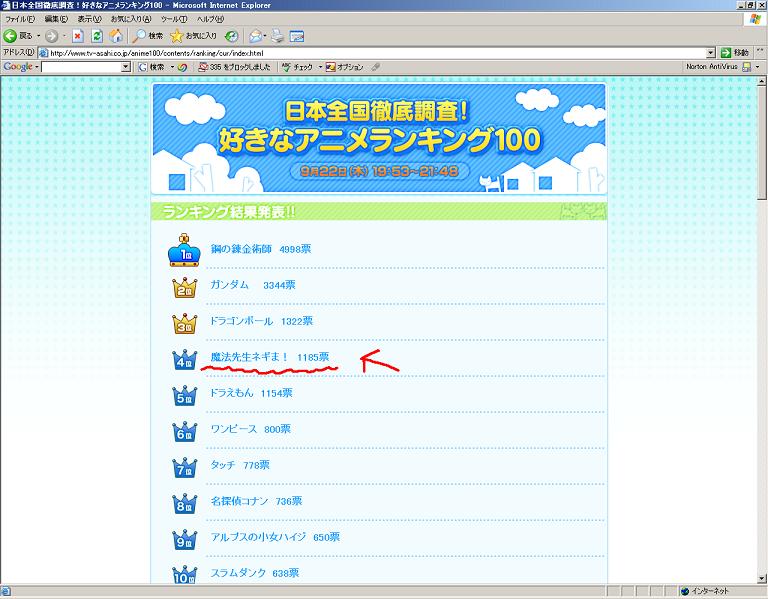Print the page with the printer icon
The height and width of the screenshot is (599, 768).
coord(278,36)
